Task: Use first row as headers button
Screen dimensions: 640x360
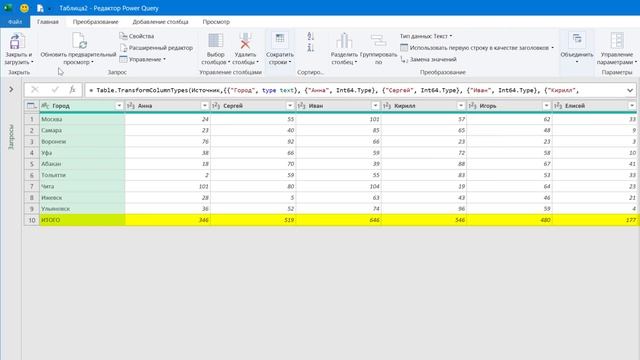Action: pyautogui.click(x=477, y=48)
